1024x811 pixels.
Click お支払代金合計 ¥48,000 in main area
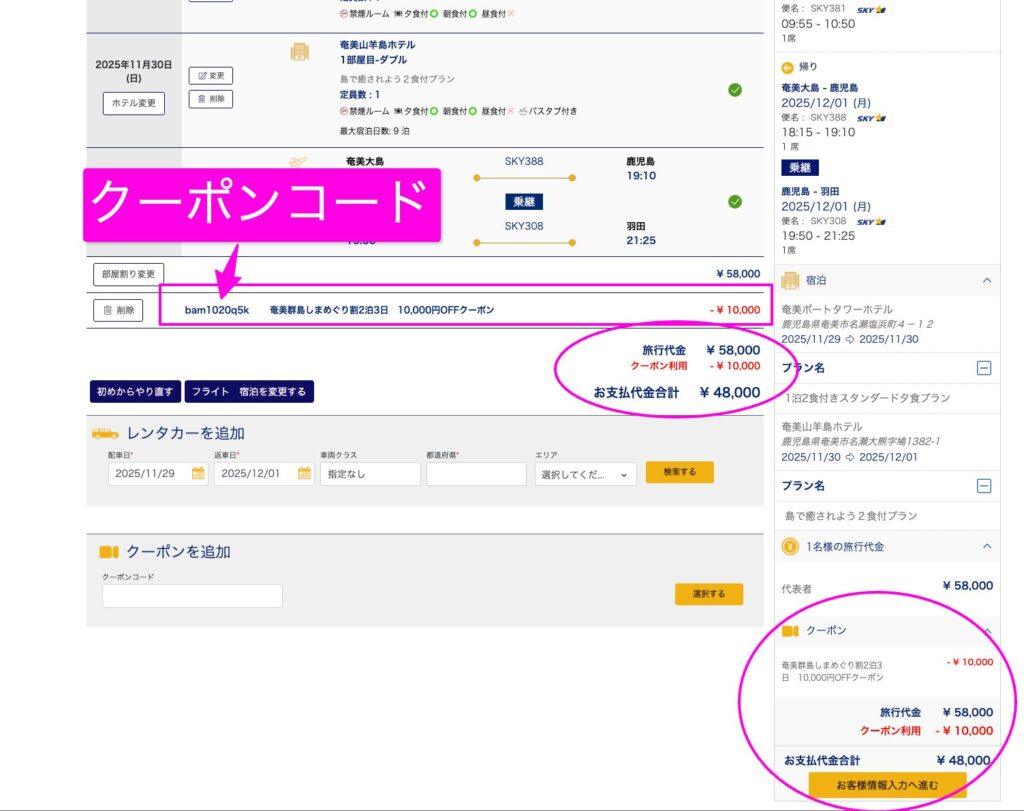tap(677, 392)
